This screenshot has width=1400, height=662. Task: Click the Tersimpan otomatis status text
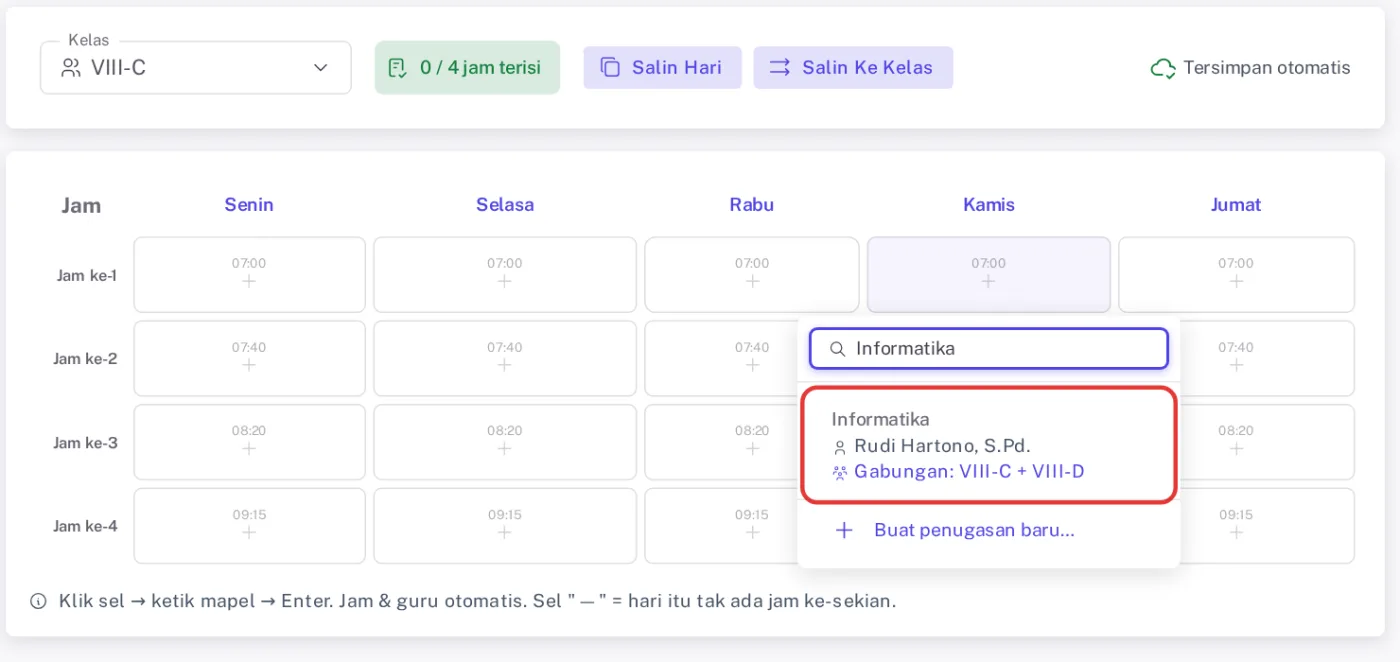point(1266,68)
